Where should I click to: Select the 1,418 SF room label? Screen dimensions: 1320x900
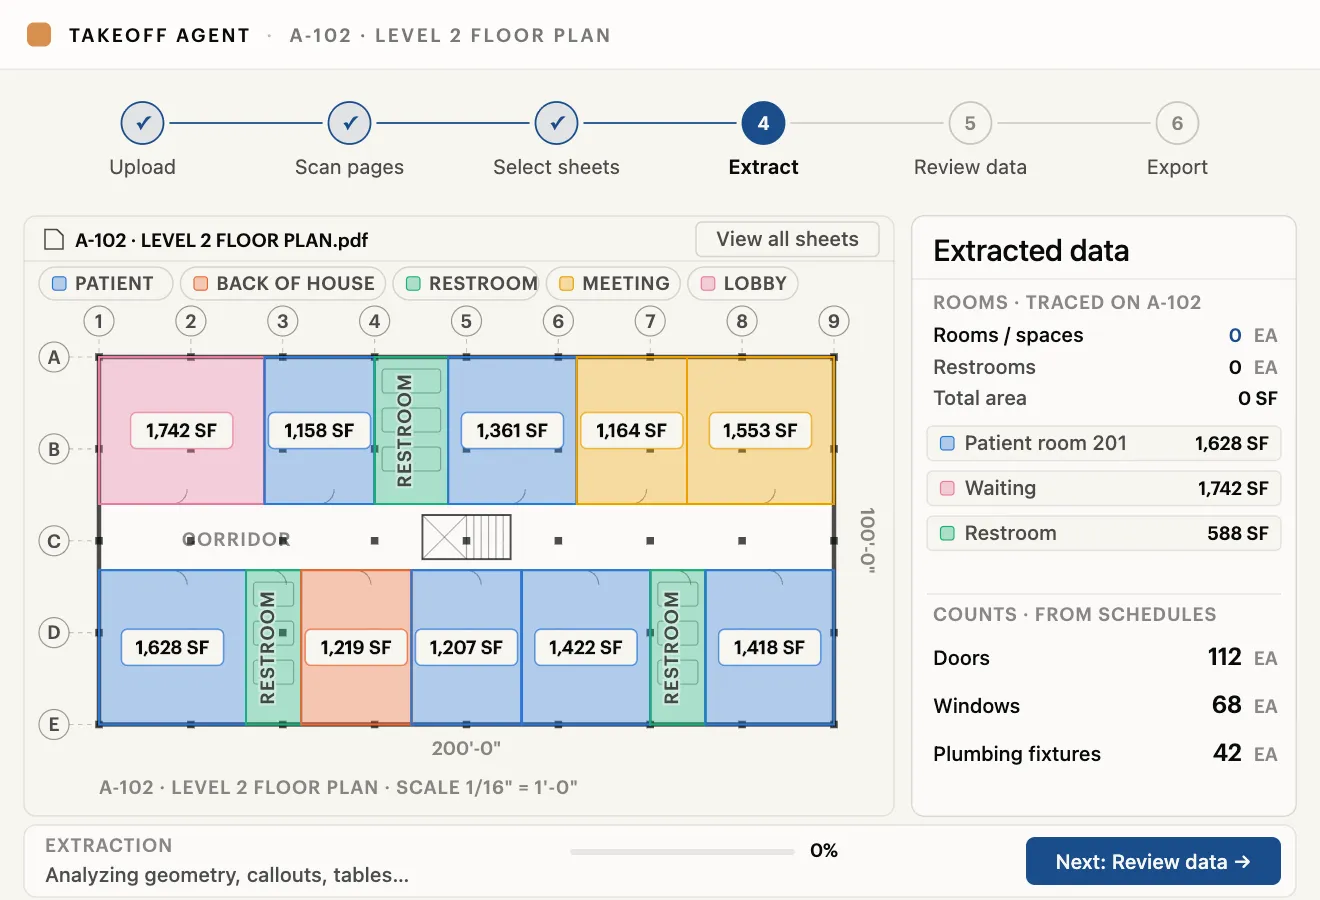tap(769, 648)
